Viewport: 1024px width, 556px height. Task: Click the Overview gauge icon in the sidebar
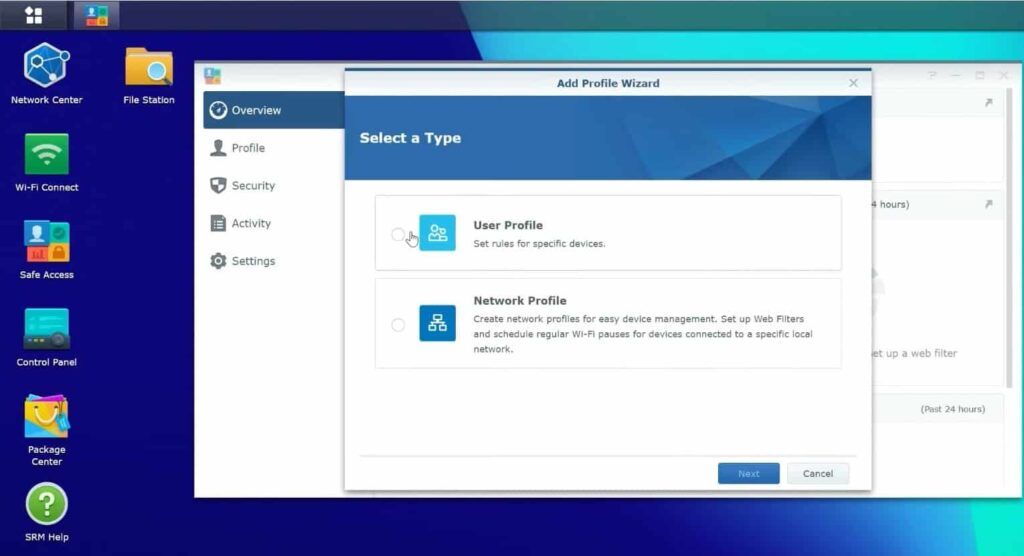(218, 110)
